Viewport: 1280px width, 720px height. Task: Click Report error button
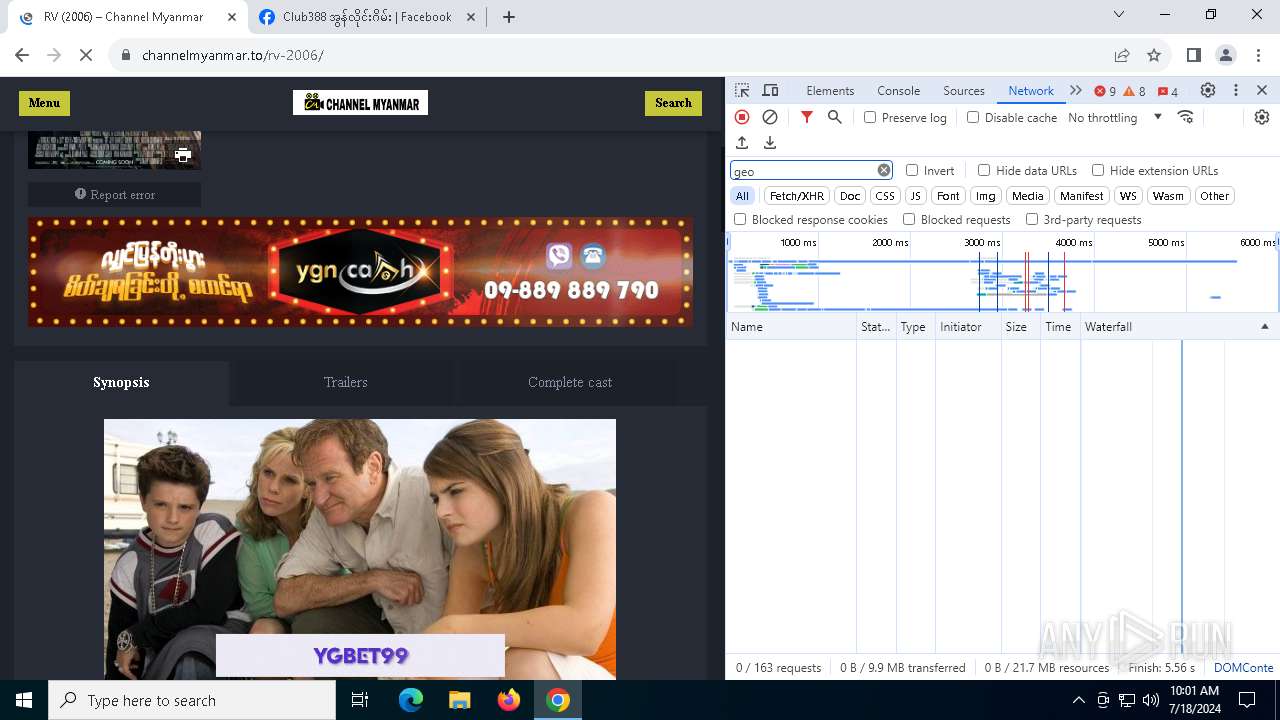coord(115,195)
